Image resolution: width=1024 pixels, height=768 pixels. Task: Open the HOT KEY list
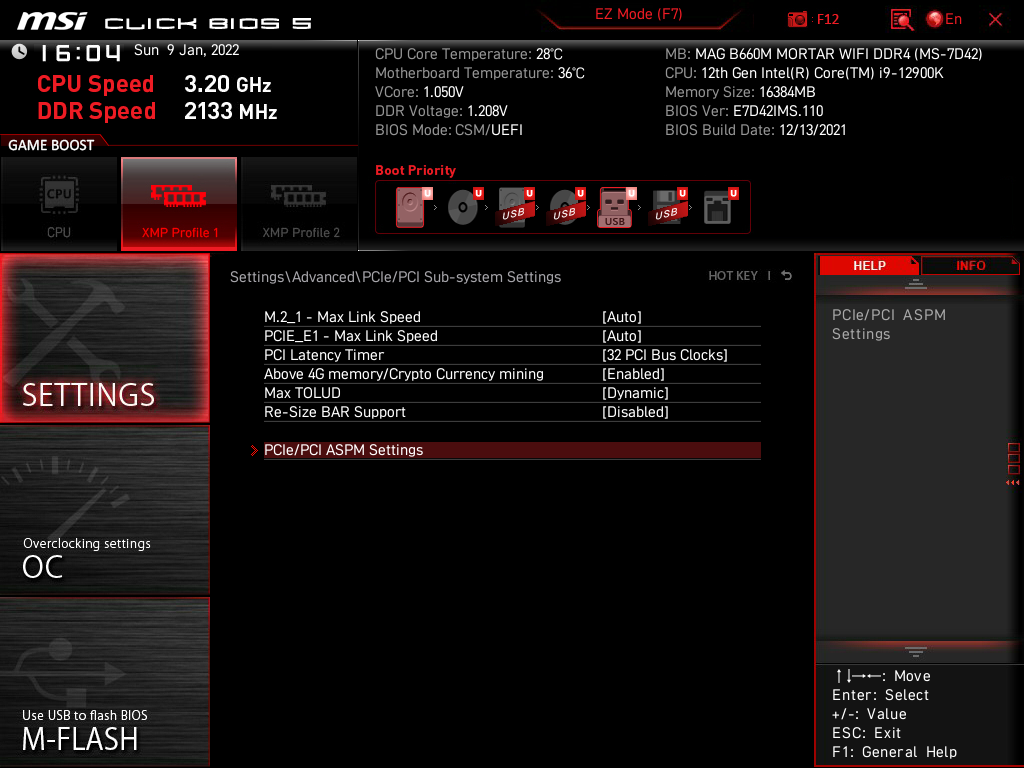click(x=733, y=276)
